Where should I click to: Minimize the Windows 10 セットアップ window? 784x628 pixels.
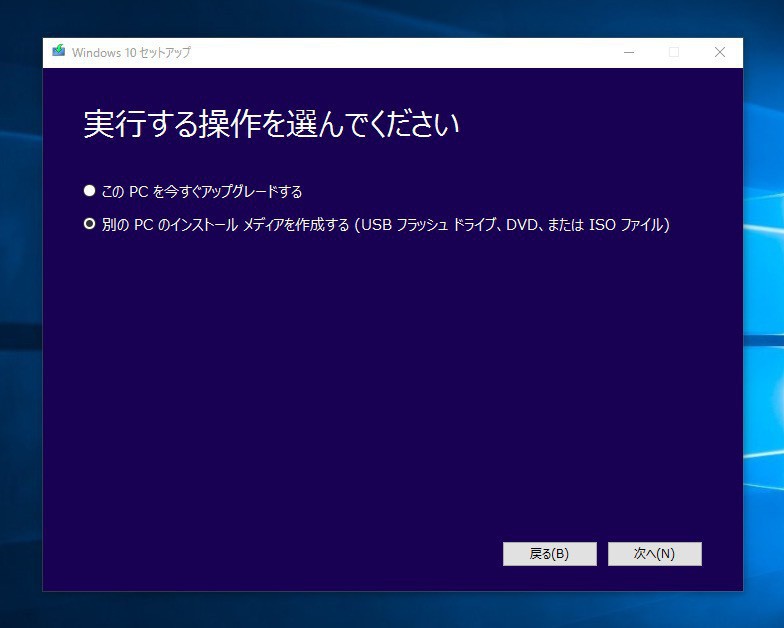point(629,52)
